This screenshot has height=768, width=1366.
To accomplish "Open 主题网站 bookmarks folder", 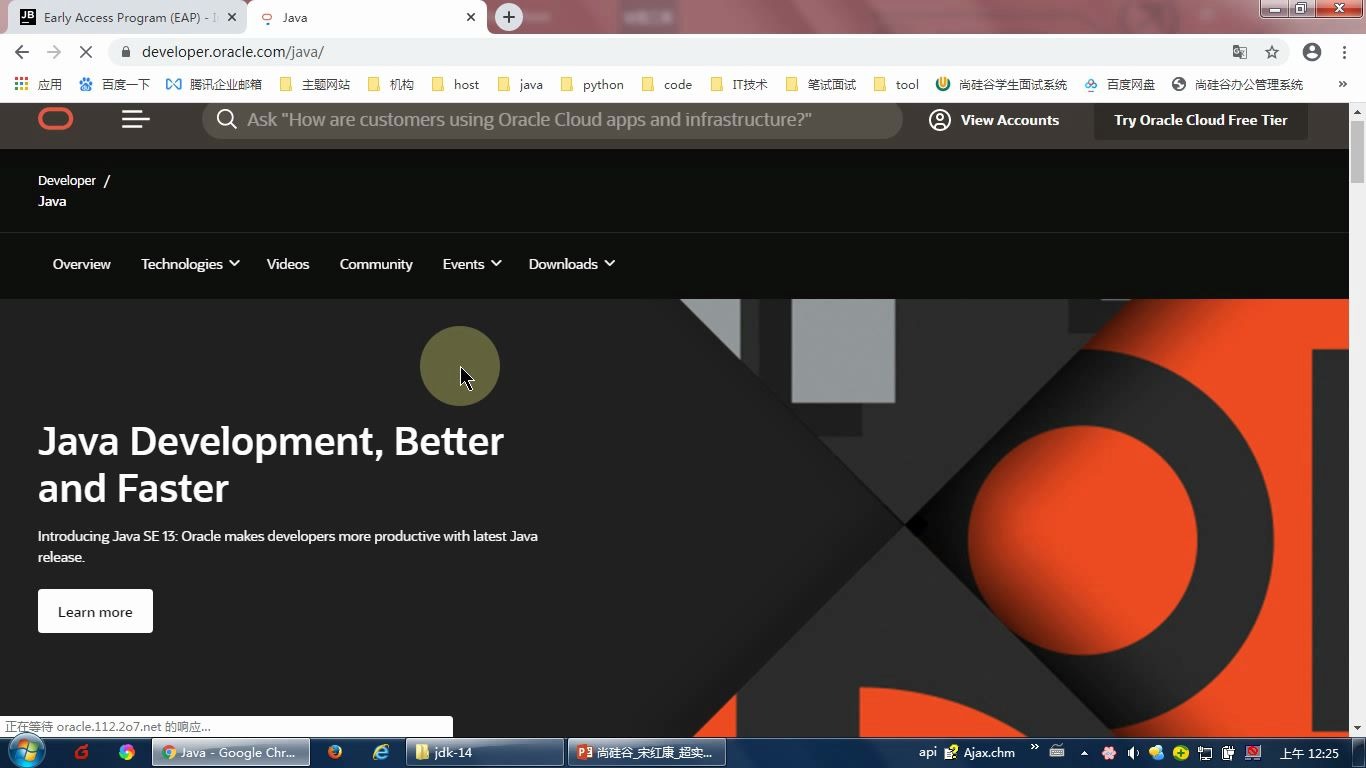I will (x=315, y=84).
